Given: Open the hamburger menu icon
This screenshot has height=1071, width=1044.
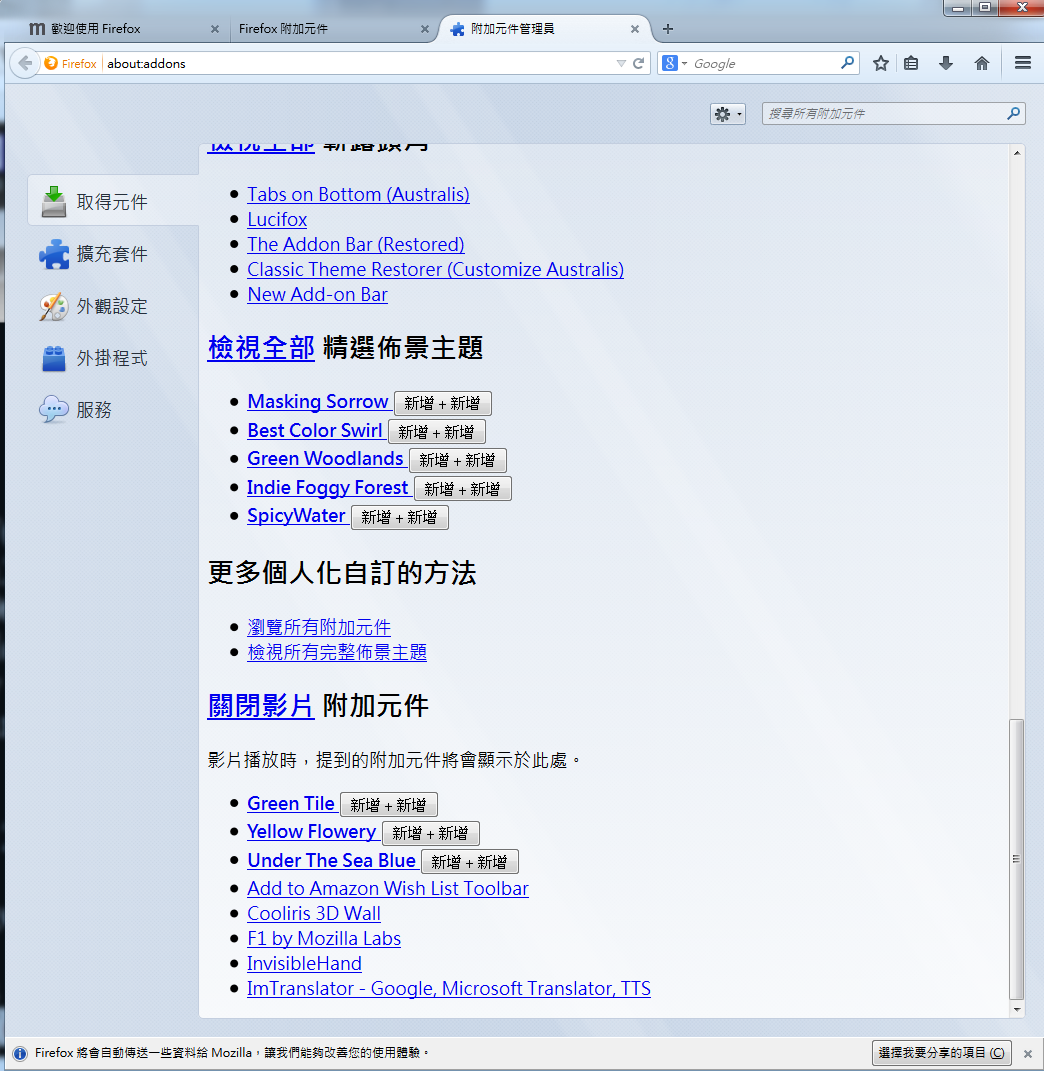Looking at the screenshot, I should pos(1023,64).
